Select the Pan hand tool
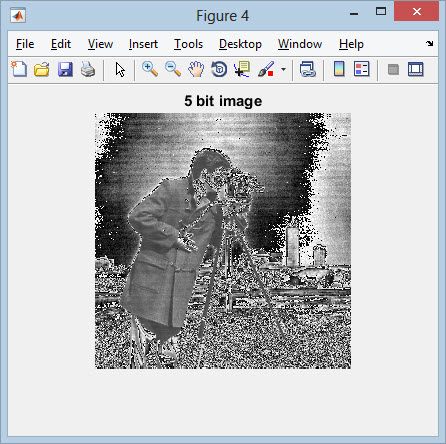The height and width of the screenshot is (444, 446). [x=196, y=69]
